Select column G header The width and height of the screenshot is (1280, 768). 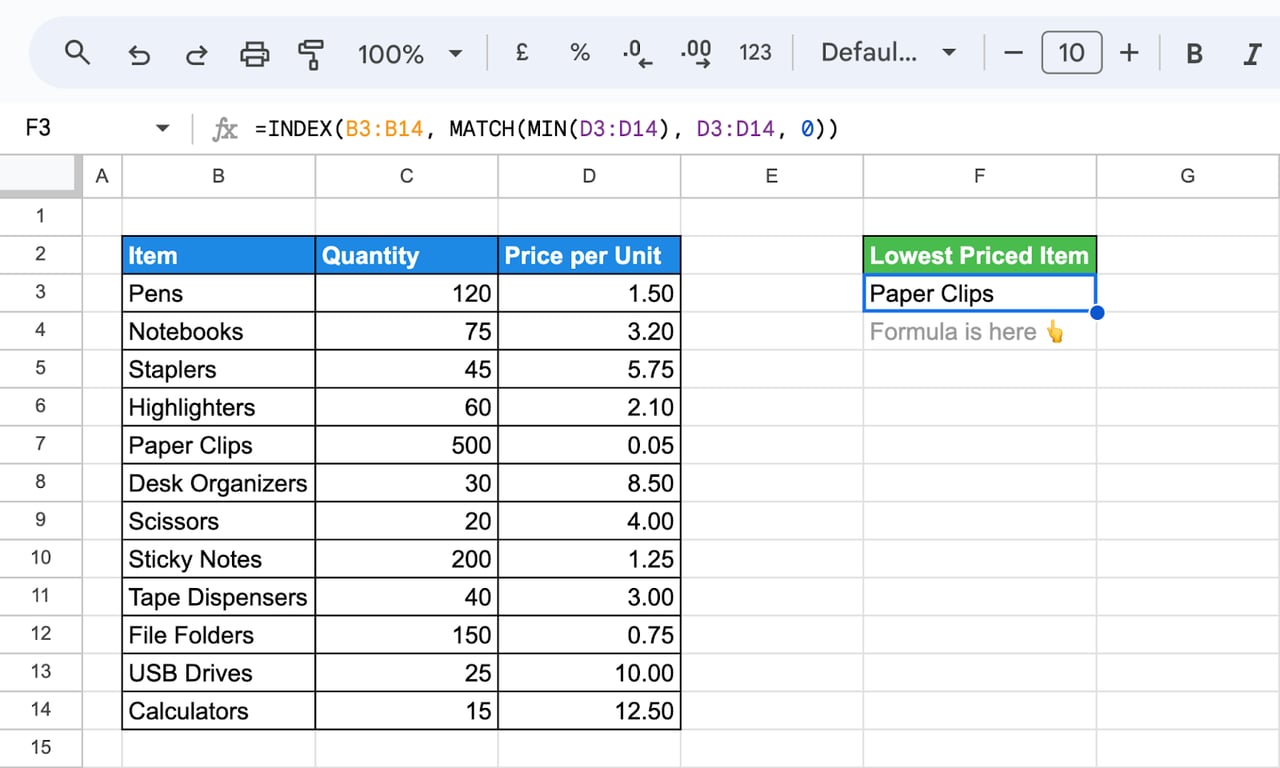click(x=1188, y=176)
